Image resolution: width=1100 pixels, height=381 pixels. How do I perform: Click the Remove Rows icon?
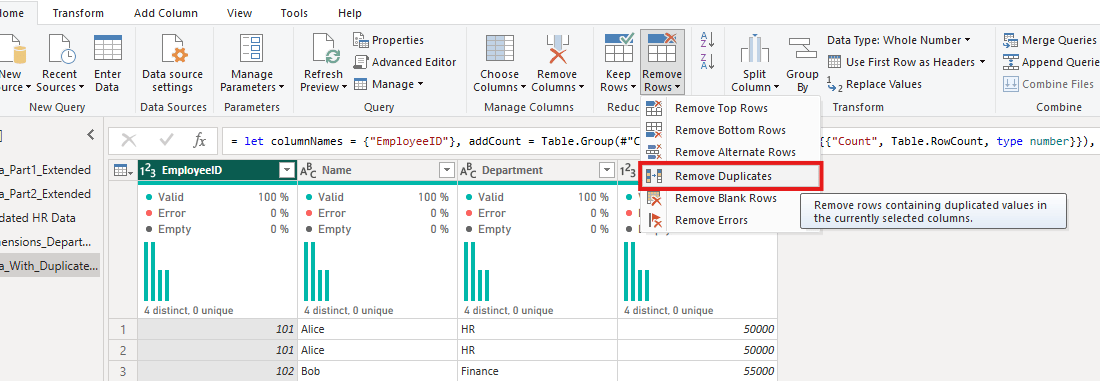662,48
